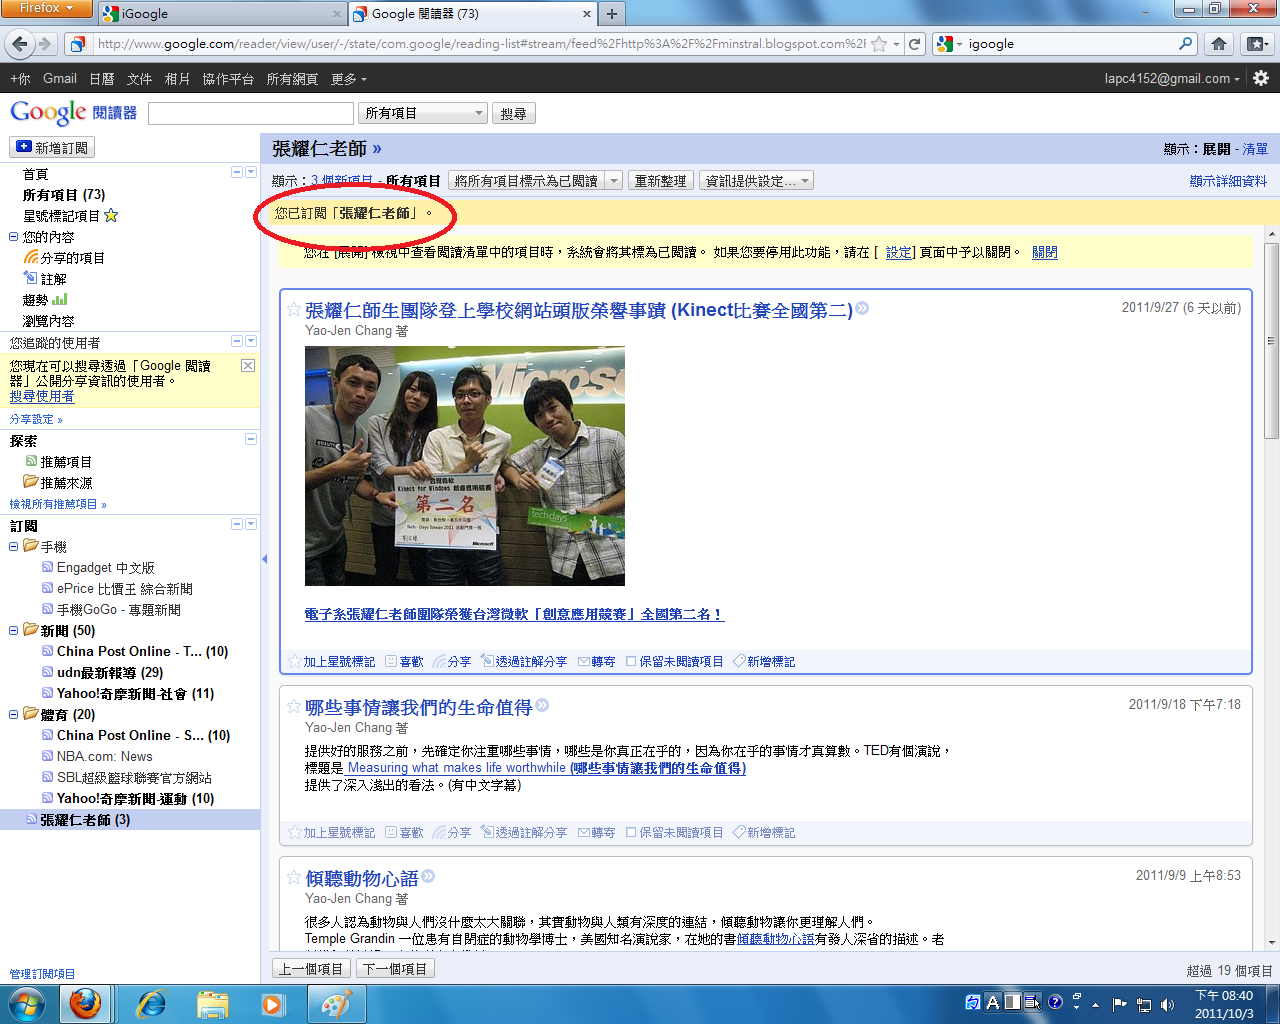
Task: Star the 哪些事情讓我們的生命值得 article
Action: click(294, 706)
